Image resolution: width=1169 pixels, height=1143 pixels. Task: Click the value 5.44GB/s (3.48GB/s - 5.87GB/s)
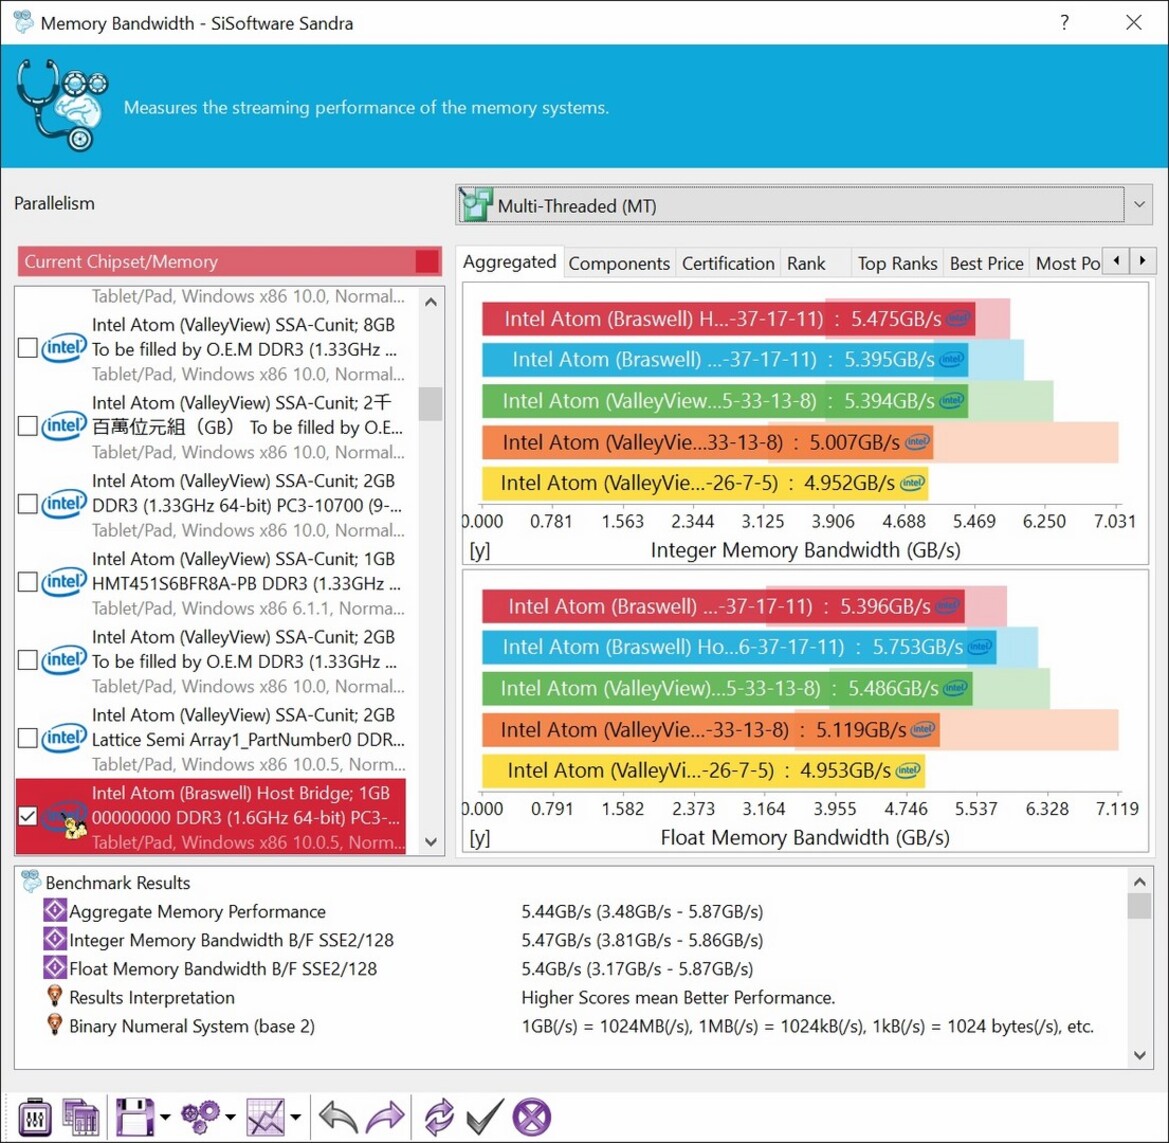[642, 911]
